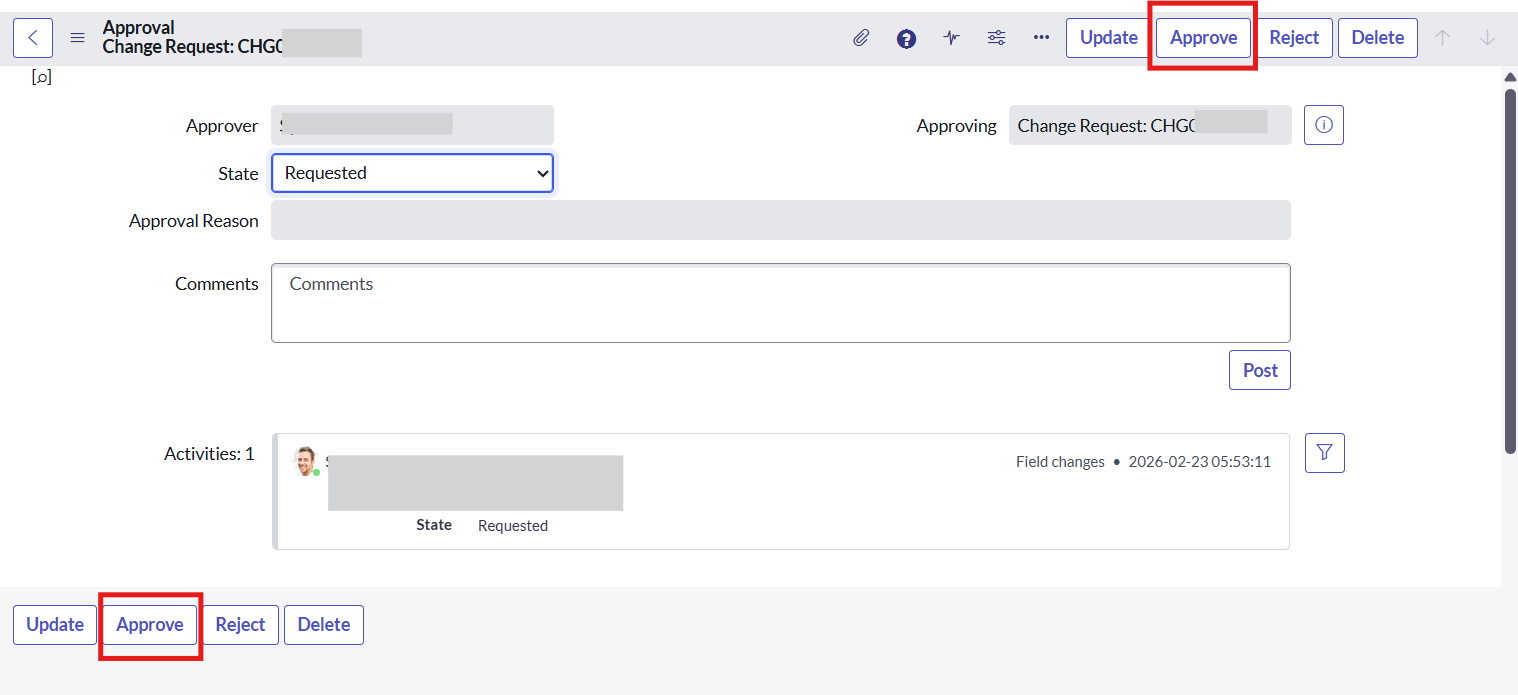Open more options ellipsis menu

coord(1041,38)
